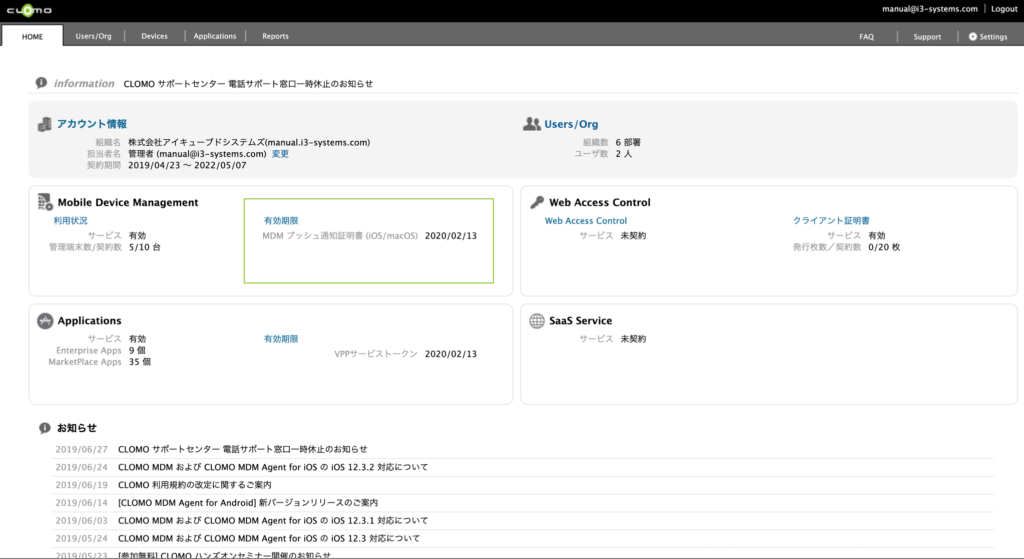Screen dimensions: 1024x559
Task: Click the 0/20 枚 issued certificates value
Action: point(884,248)
